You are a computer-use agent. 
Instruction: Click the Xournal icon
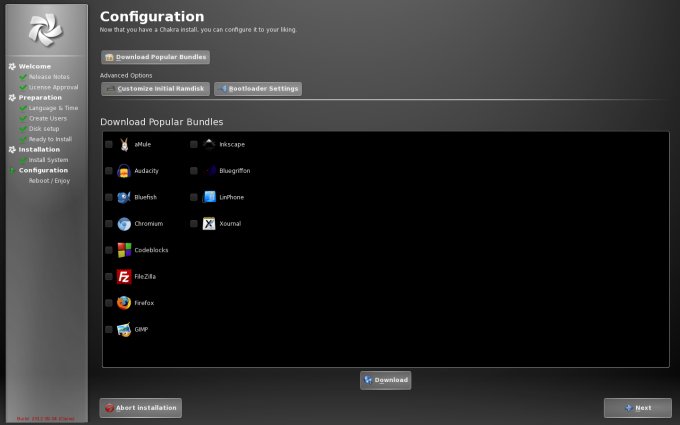209,224
